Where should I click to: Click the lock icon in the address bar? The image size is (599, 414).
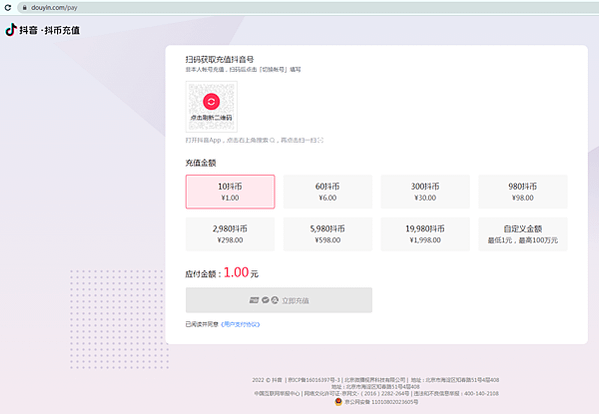(24, 8)
